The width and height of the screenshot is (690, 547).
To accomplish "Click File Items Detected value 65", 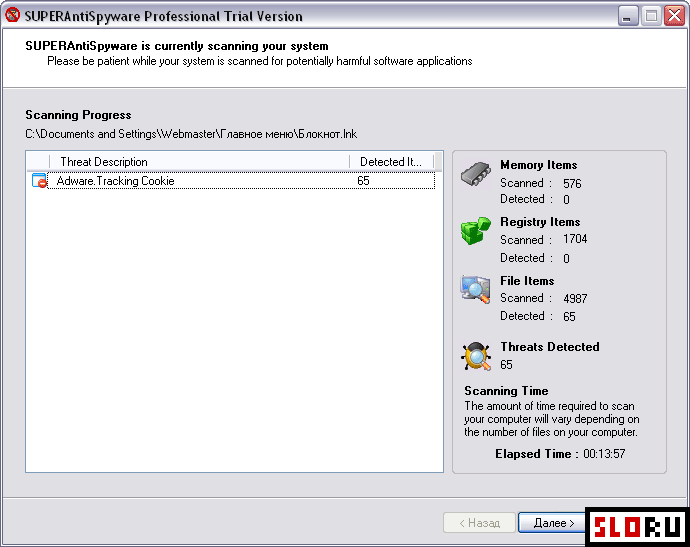I will [x=569, y=316].
